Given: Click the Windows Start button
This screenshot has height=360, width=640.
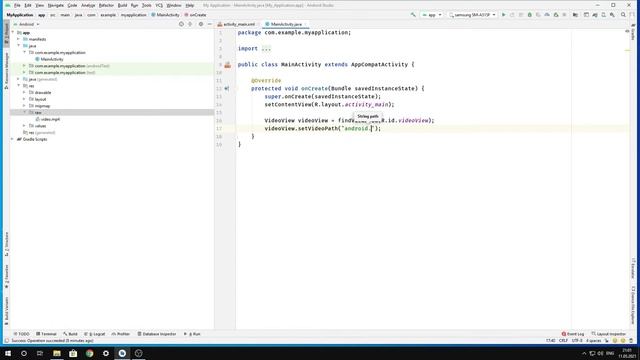Looking at the screenshot, I should [x=8, y=353].
